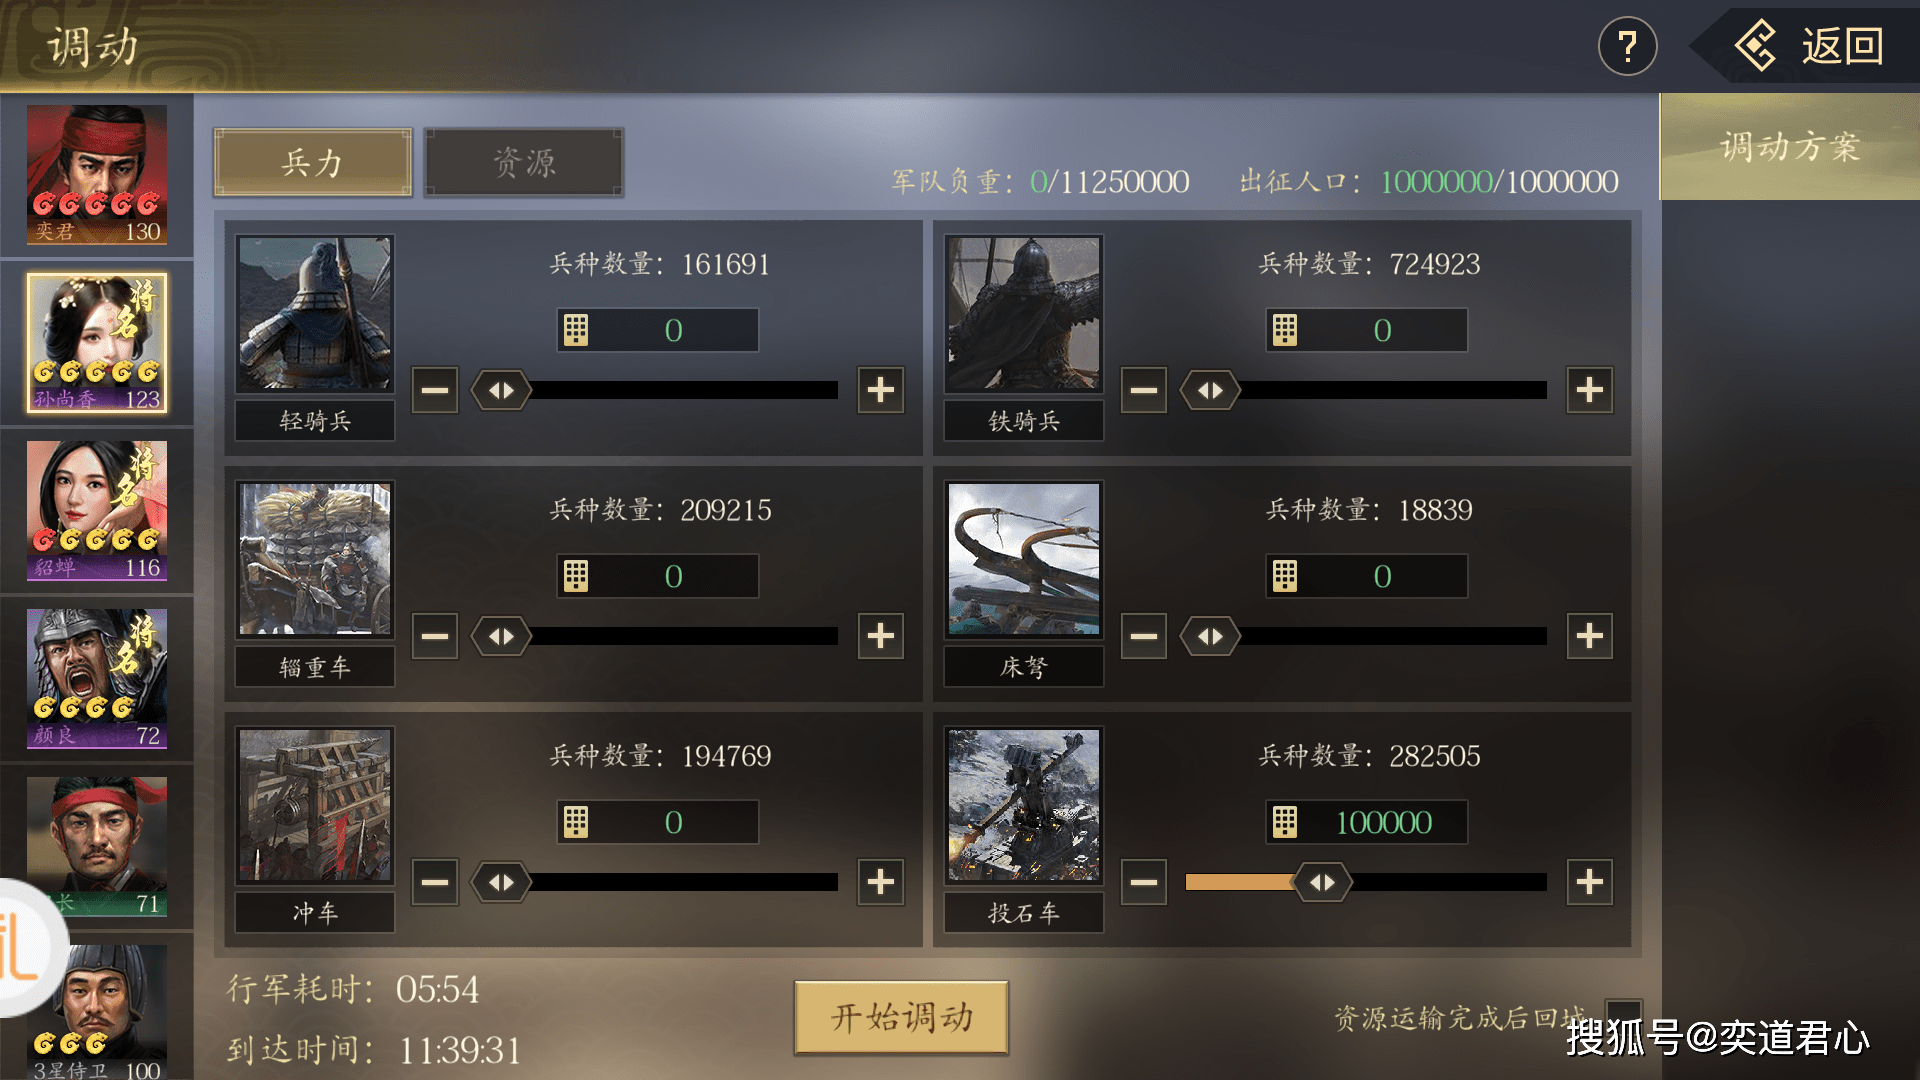This screenshot has height=1080, width=1920.
Task: Select the 轻骑兵 light cavalry portrait
Action: pyautogui.click(x=315, y=313)
